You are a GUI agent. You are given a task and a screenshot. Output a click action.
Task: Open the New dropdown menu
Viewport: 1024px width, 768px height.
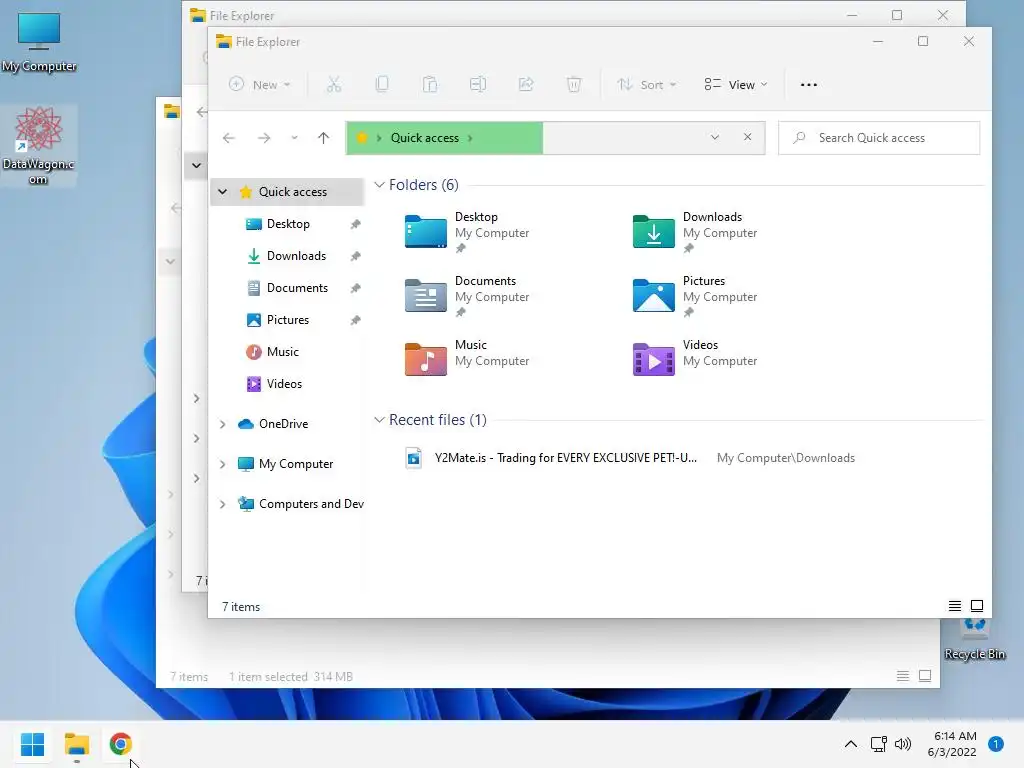click(x=259, y=84)
